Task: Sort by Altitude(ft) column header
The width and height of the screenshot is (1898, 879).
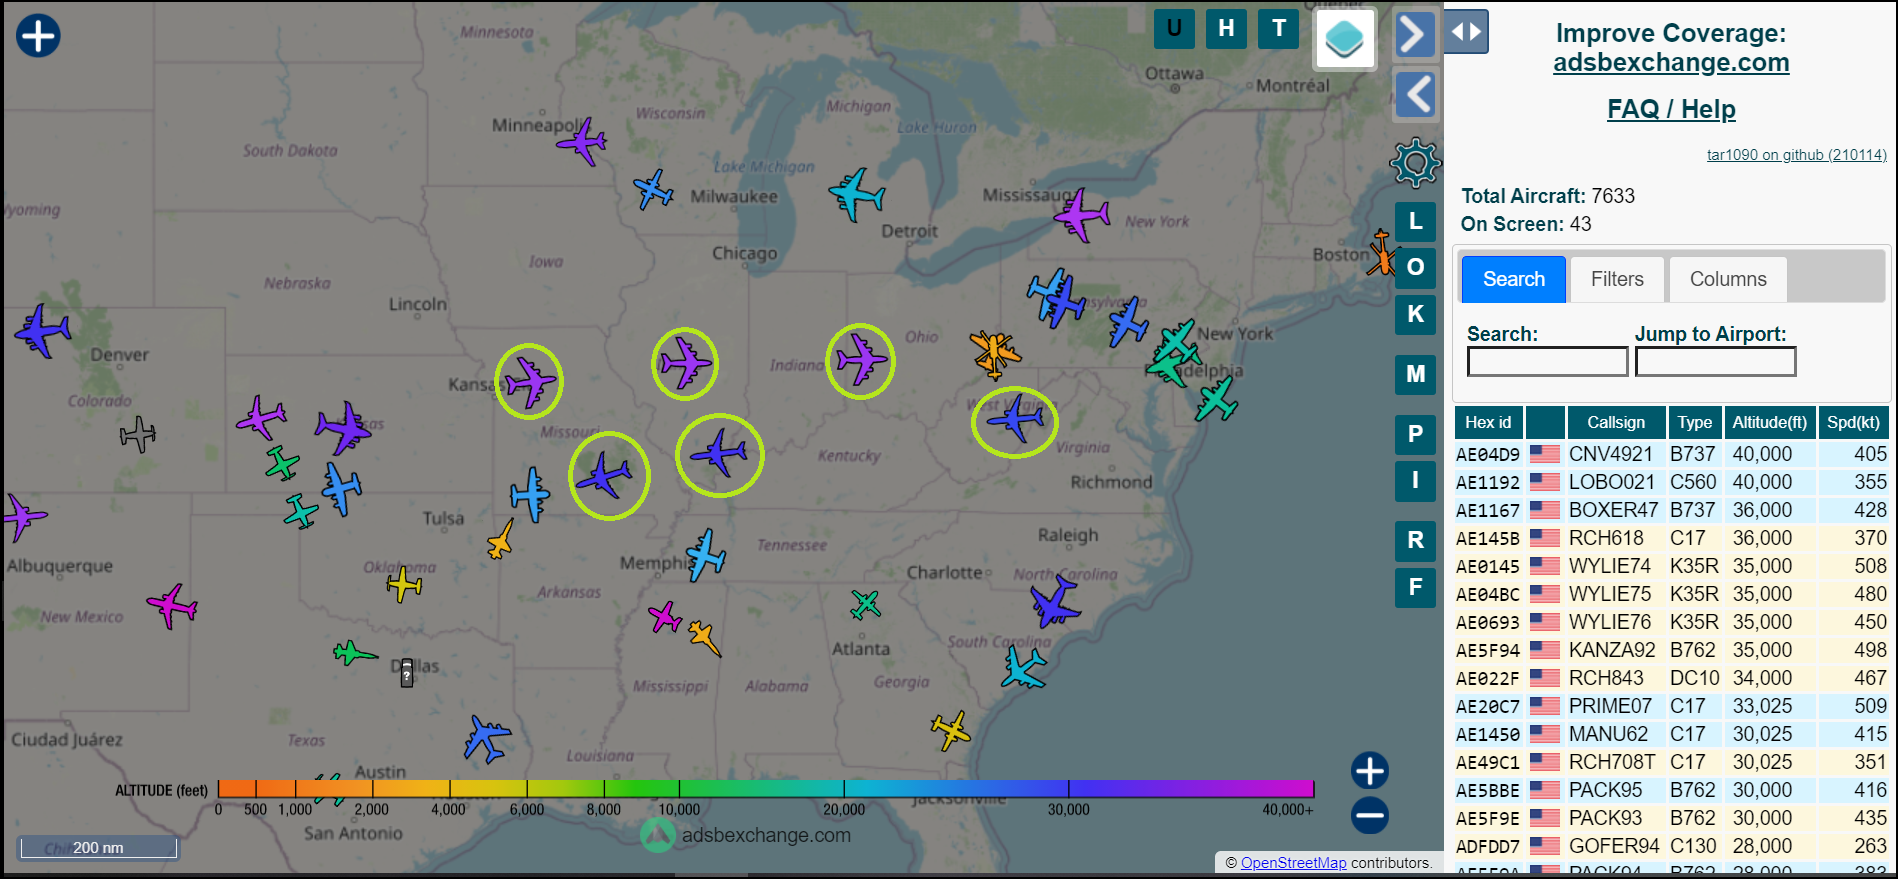Action: click(1769, 422)
